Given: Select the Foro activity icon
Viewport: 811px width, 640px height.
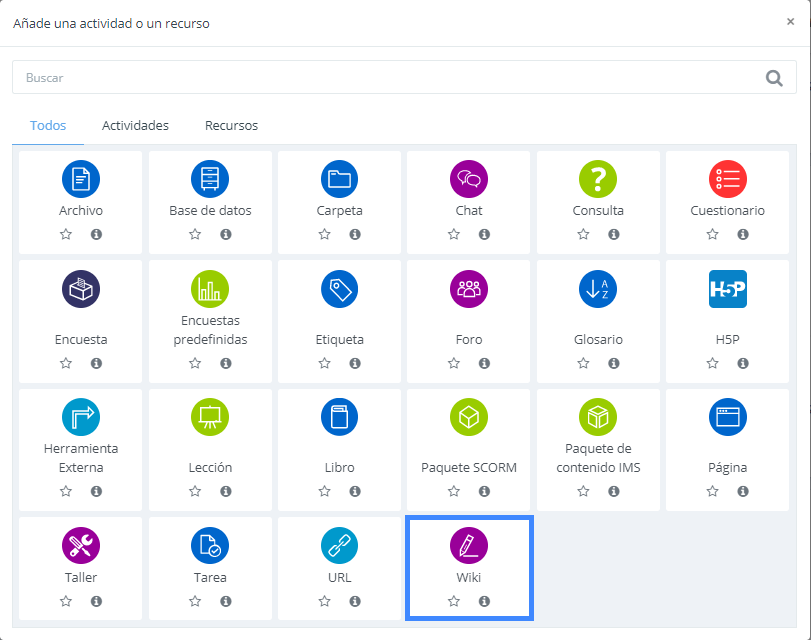Looking at the screenshot, I should pyautogui.click(x=469, y=289).
